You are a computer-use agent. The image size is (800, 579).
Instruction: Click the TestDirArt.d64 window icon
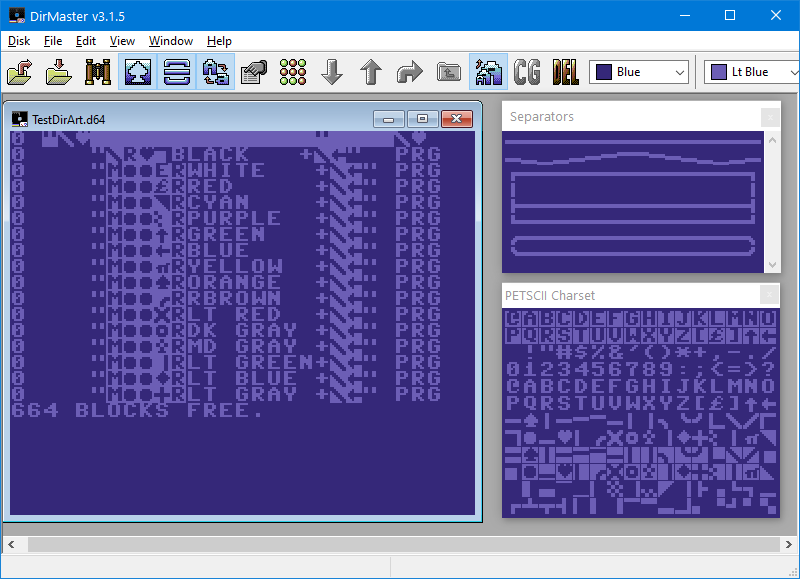(19, 119)
